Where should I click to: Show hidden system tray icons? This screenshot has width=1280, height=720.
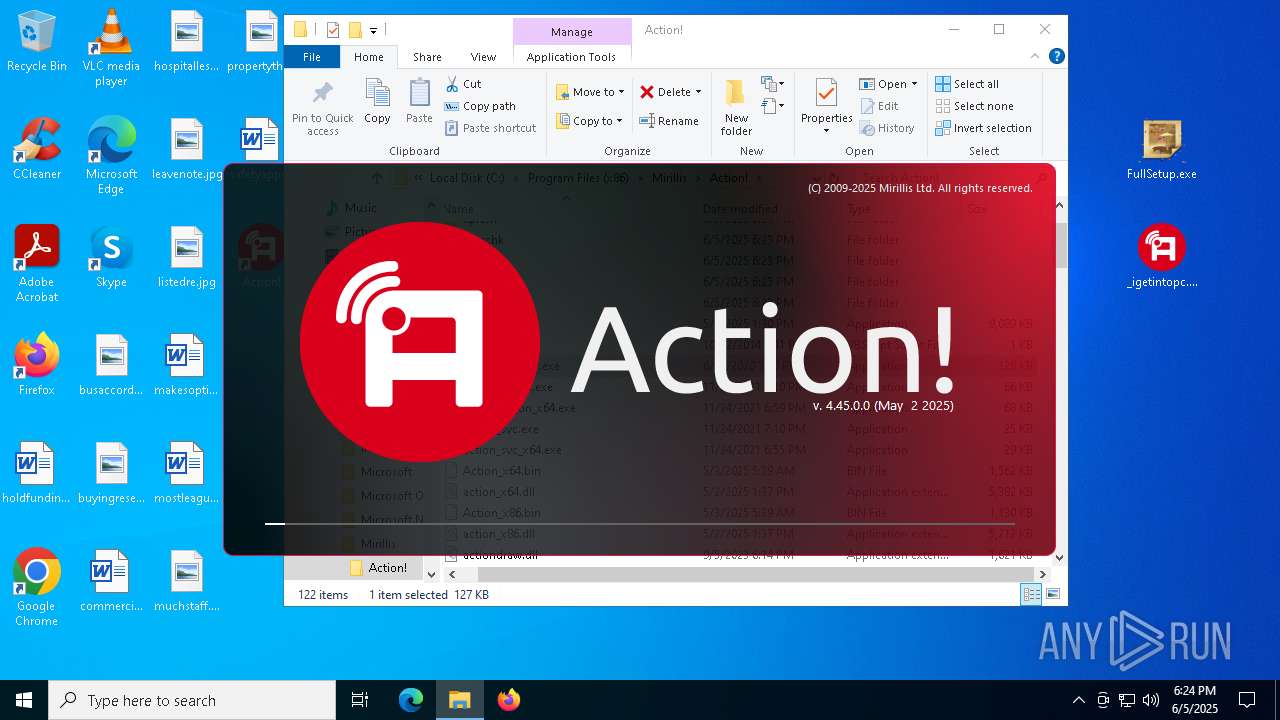1078,700
